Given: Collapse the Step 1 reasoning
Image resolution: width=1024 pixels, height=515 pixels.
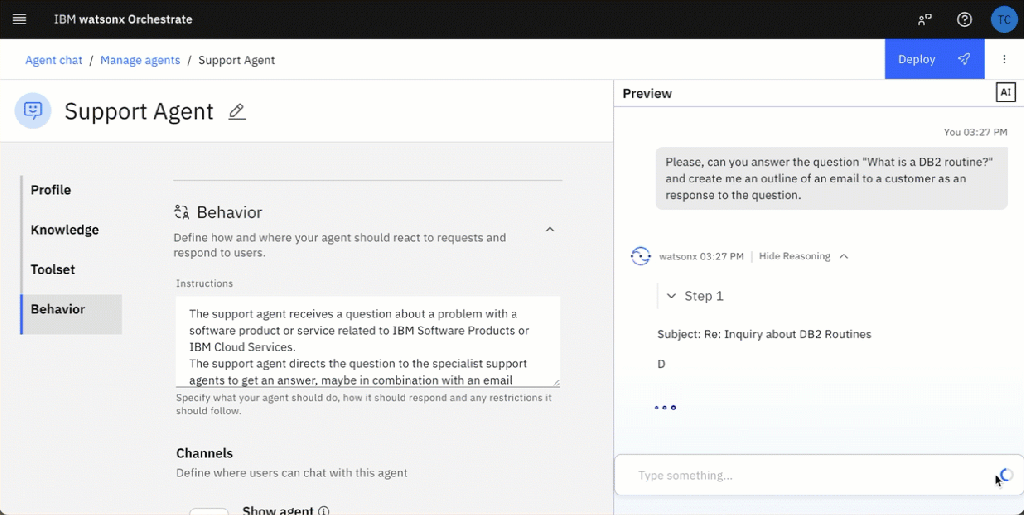Looking at the screenshot, I should click(x=671, y=296).
